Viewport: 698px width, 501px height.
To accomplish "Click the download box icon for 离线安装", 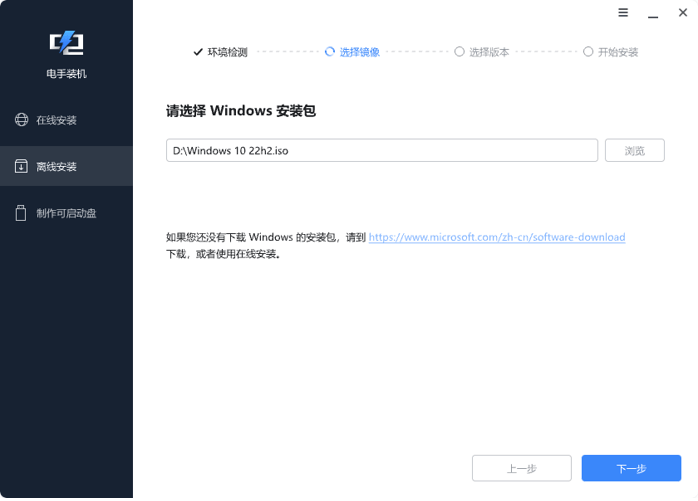I will pos(21,166).
